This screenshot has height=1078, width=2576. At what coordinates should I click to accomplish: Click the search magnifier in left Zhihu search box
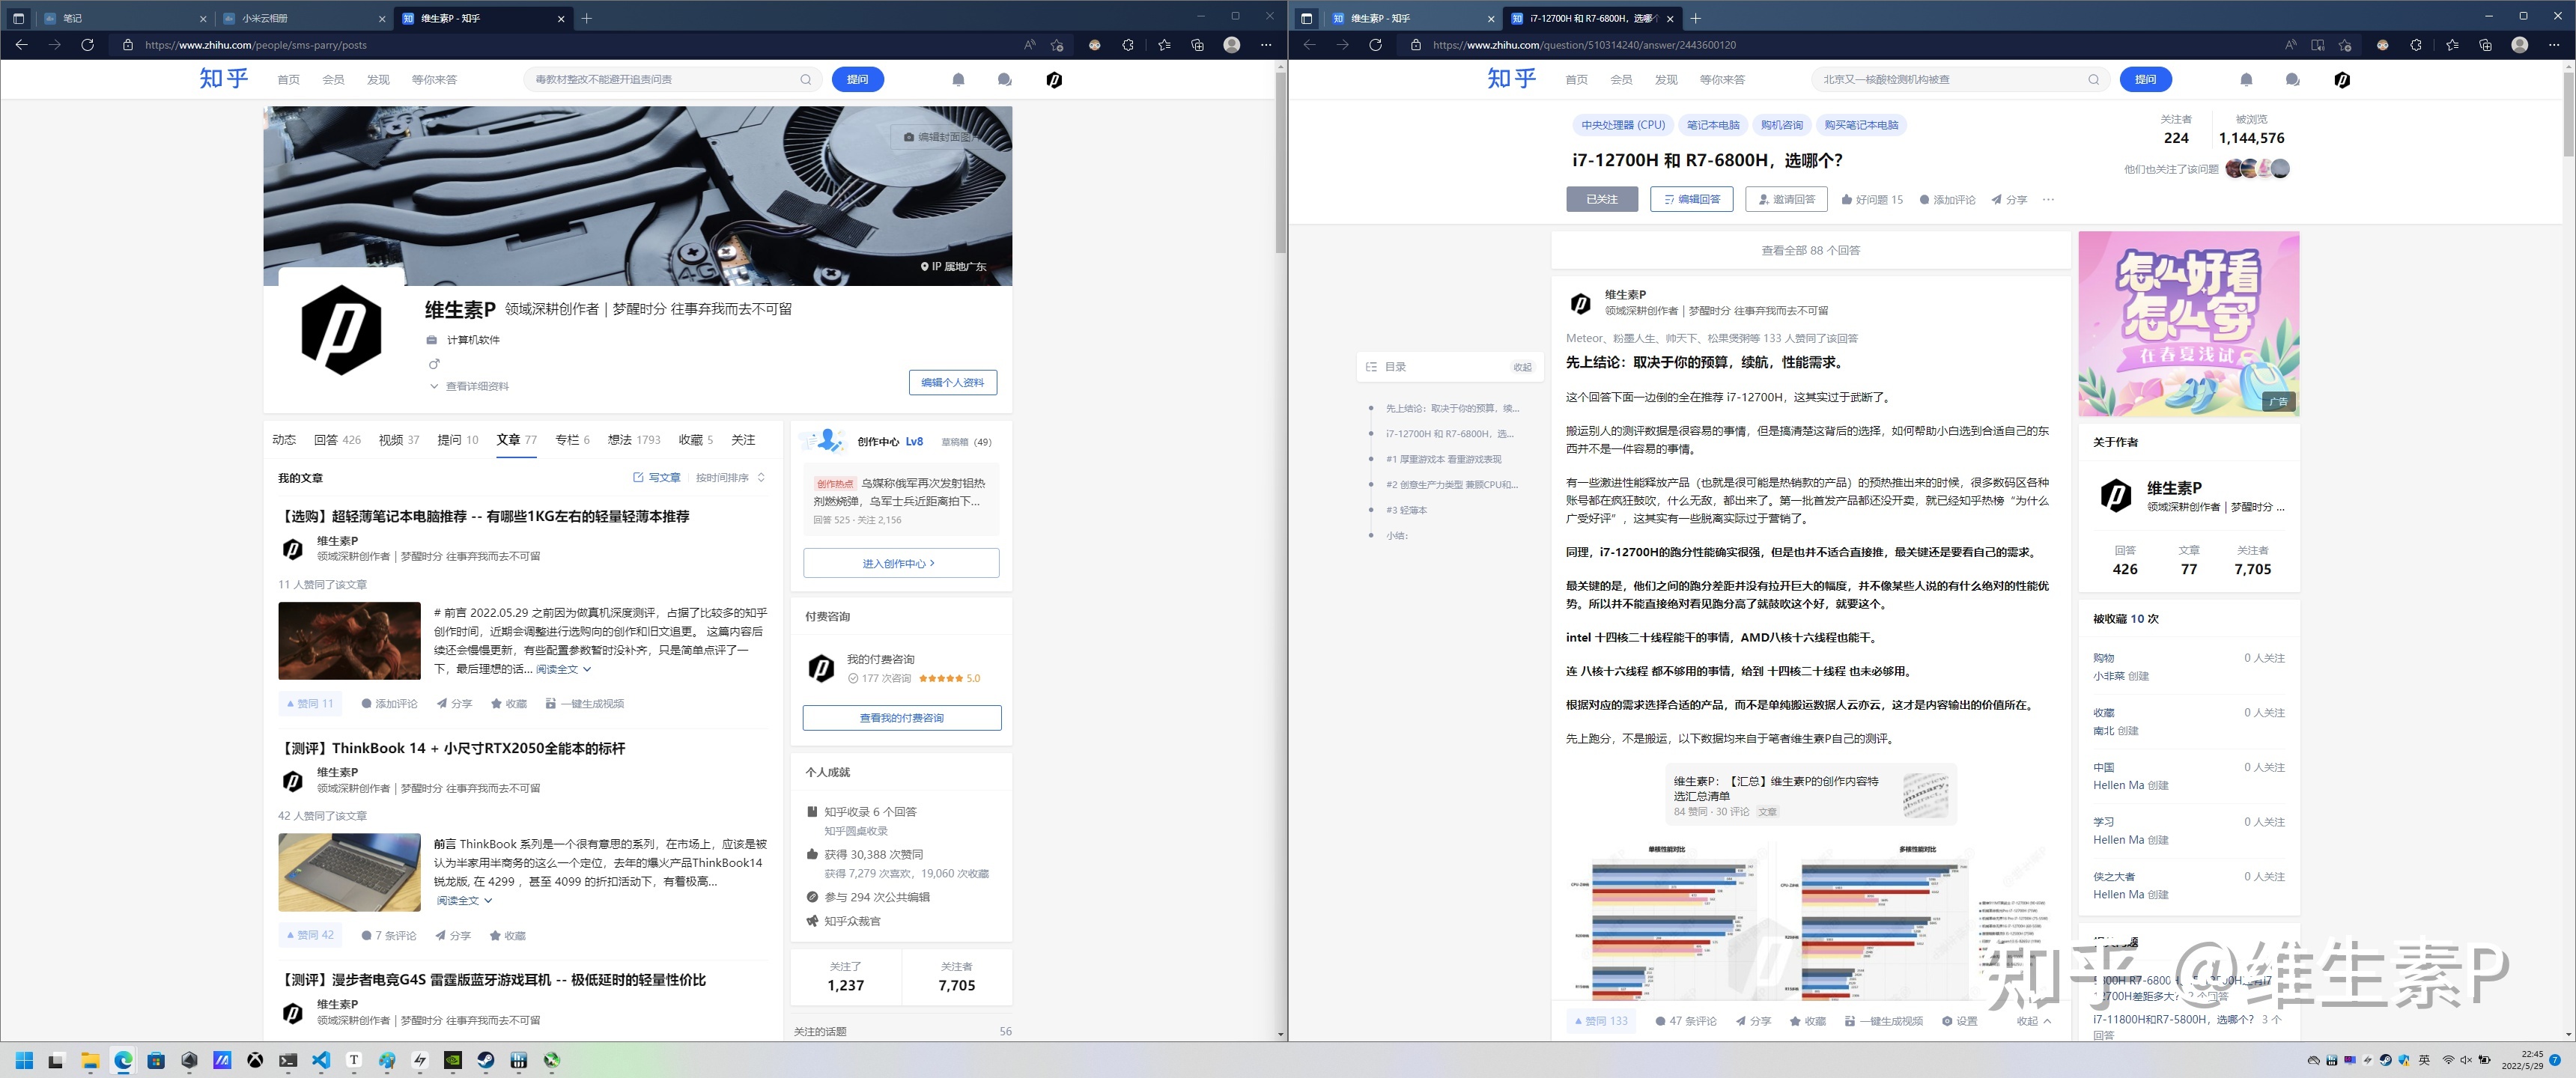pos(805,80)
